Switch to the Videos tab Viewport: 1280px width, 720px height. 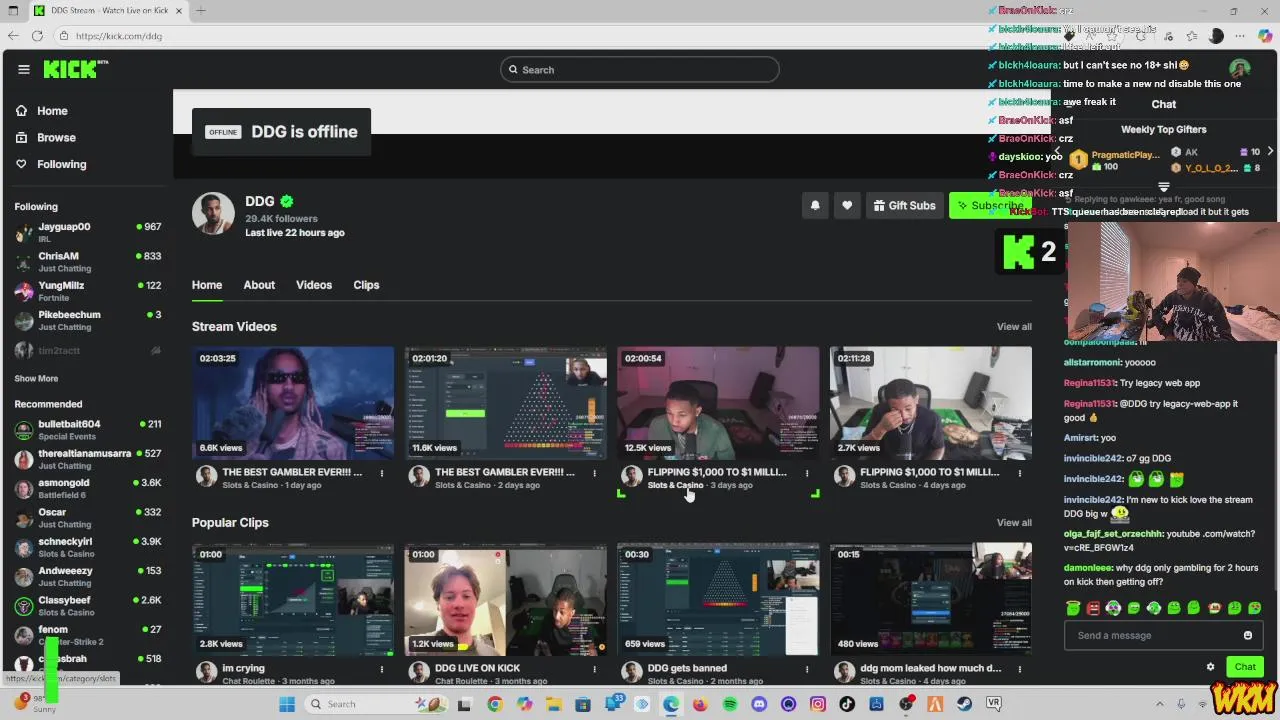[x=314, y=285]
